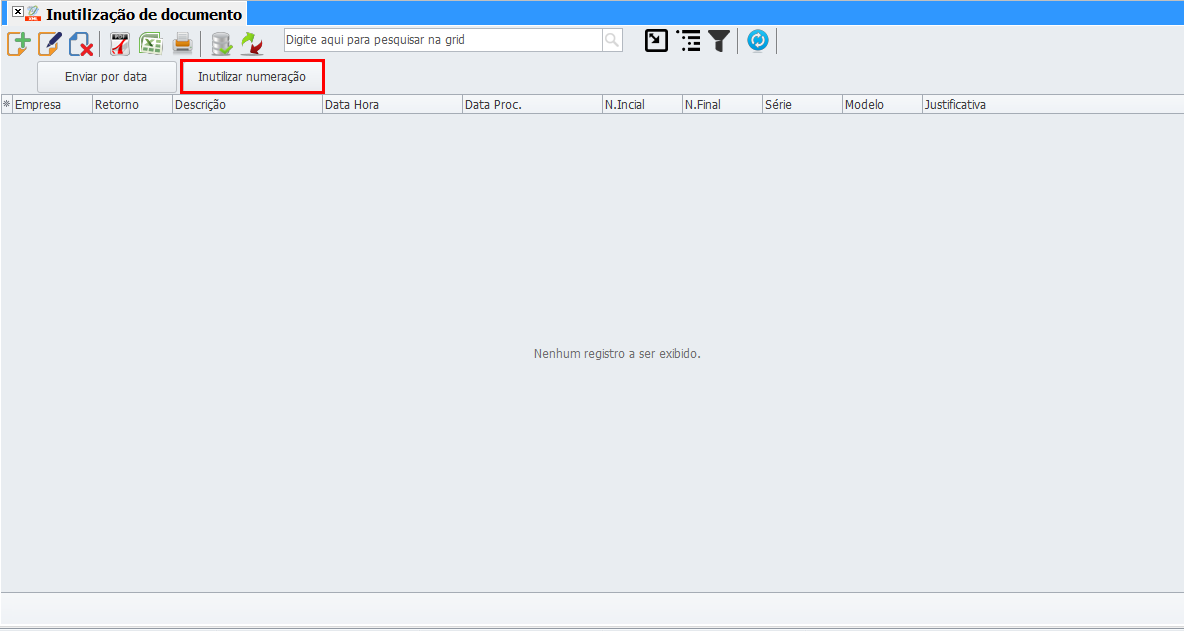Click the red and green arrows icon
The image size is (1184, 631).
(x=252, y=43)
